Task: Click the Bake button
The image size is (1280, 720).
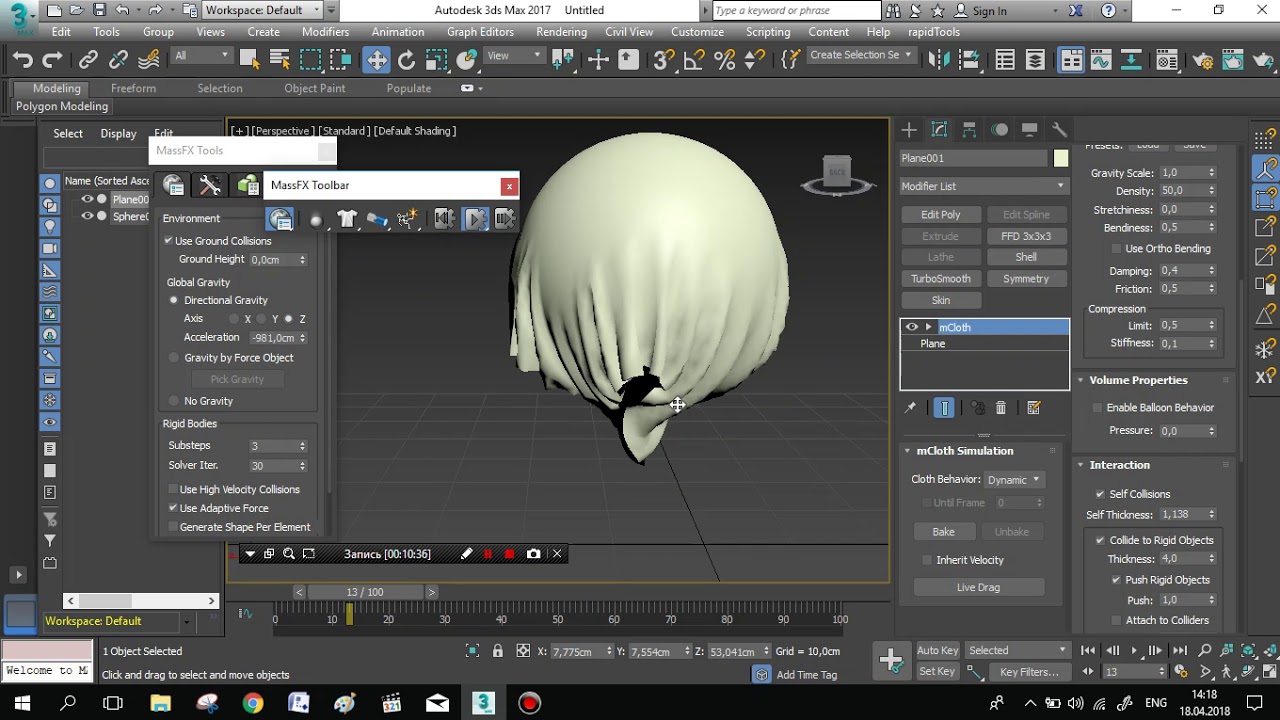Action: 943,532
